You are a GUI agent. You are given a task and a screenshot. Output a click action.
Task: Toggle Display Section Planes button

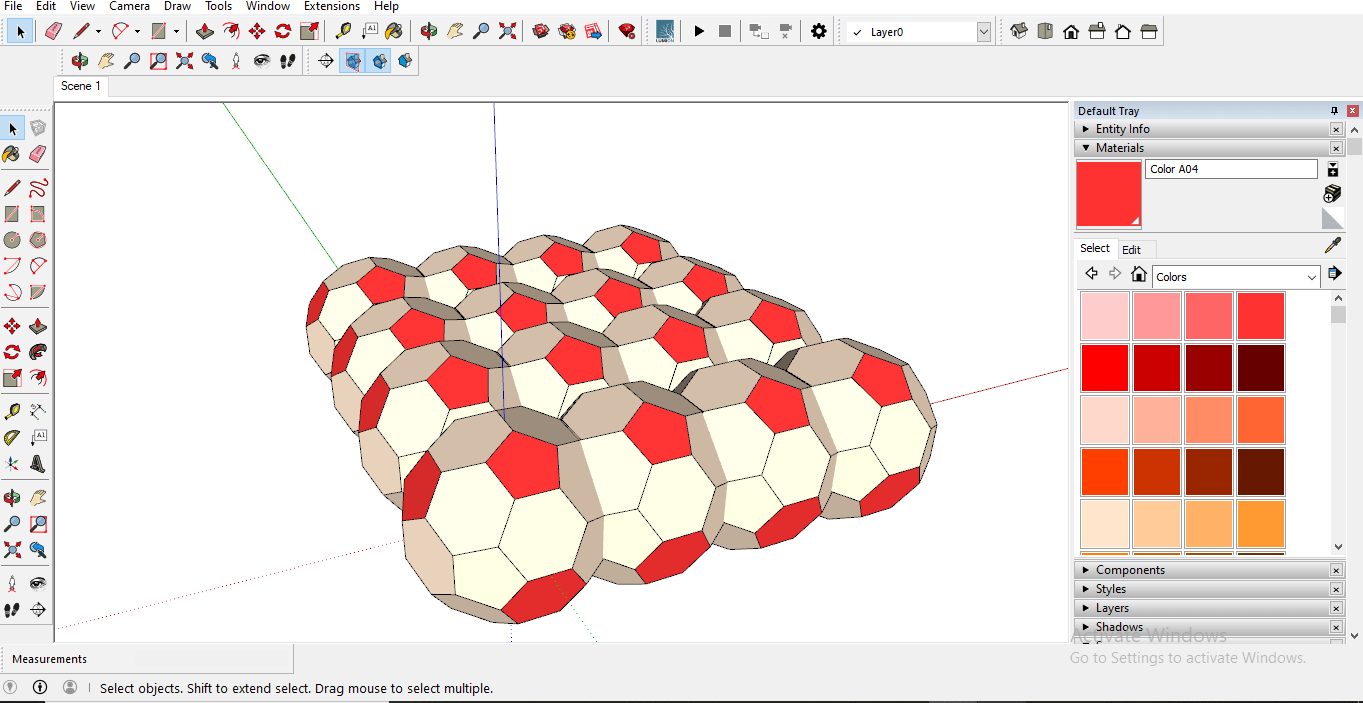click(353, 61)
